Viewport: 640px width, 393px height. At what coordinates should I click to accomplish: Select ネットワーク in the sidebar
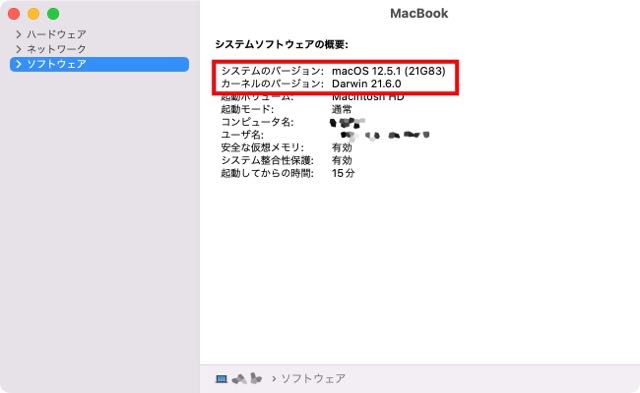click(x=56, y=49)
